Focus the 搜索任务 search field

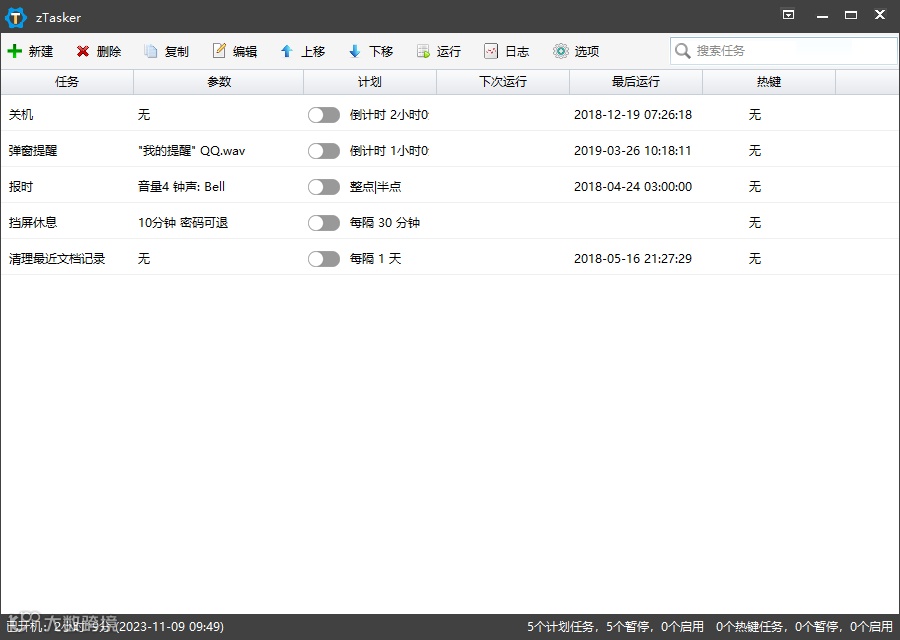783,51
